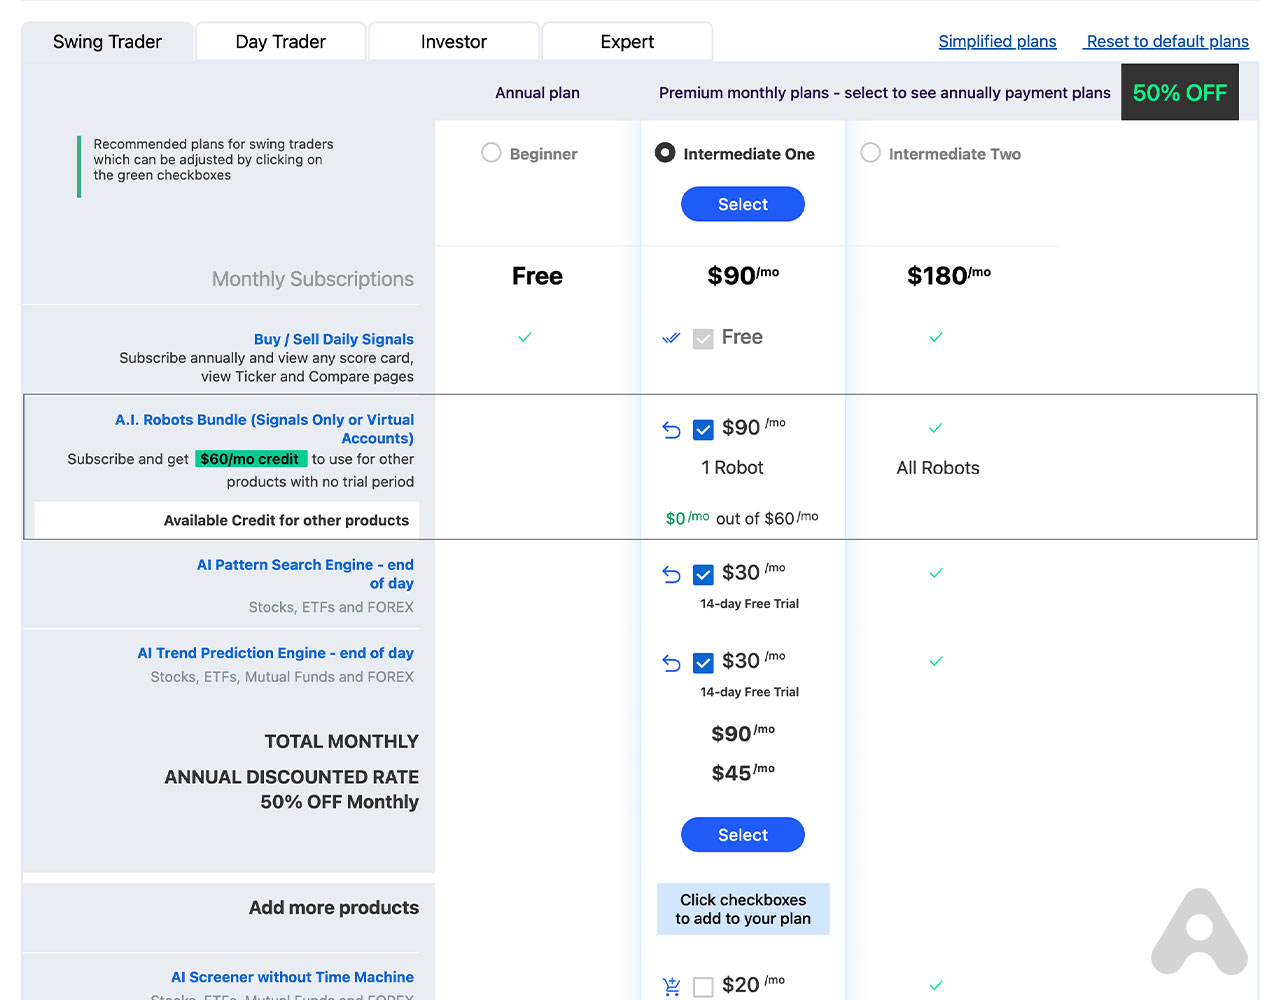This screenshot has height=1000, width=1280.
Task: Toggle the AI Pattern Search Engine $30 checkbox
Action: 703,574
